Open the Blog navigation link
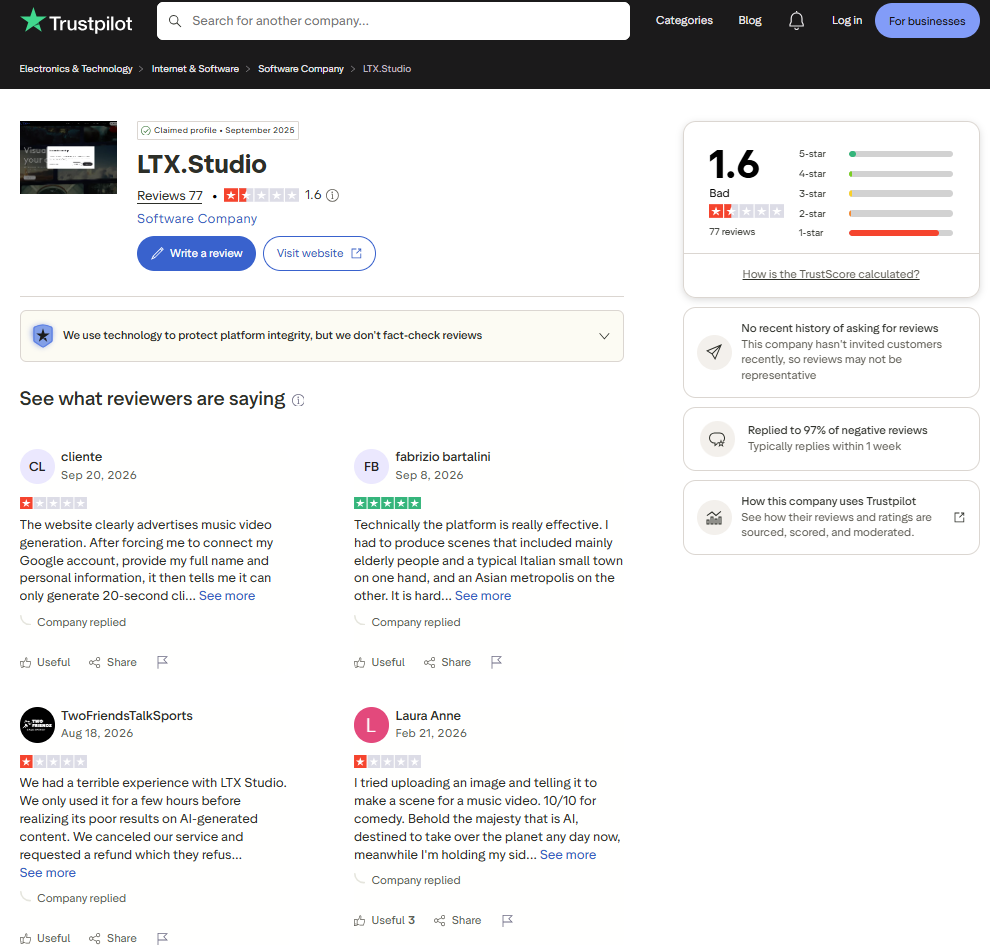This screenshot has height=945, width=990. click(x=750, y=20)
